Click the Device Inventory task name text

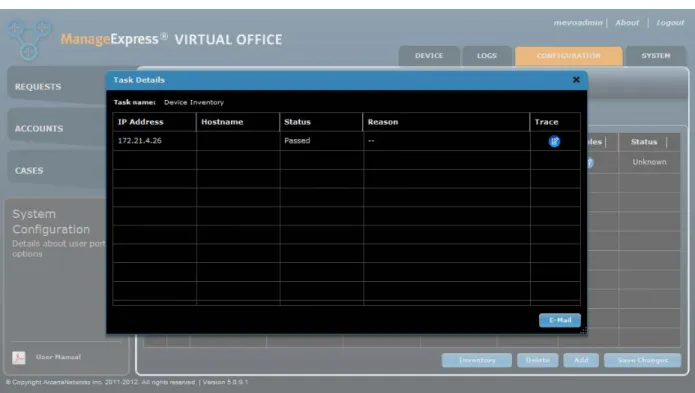(194, 102)
